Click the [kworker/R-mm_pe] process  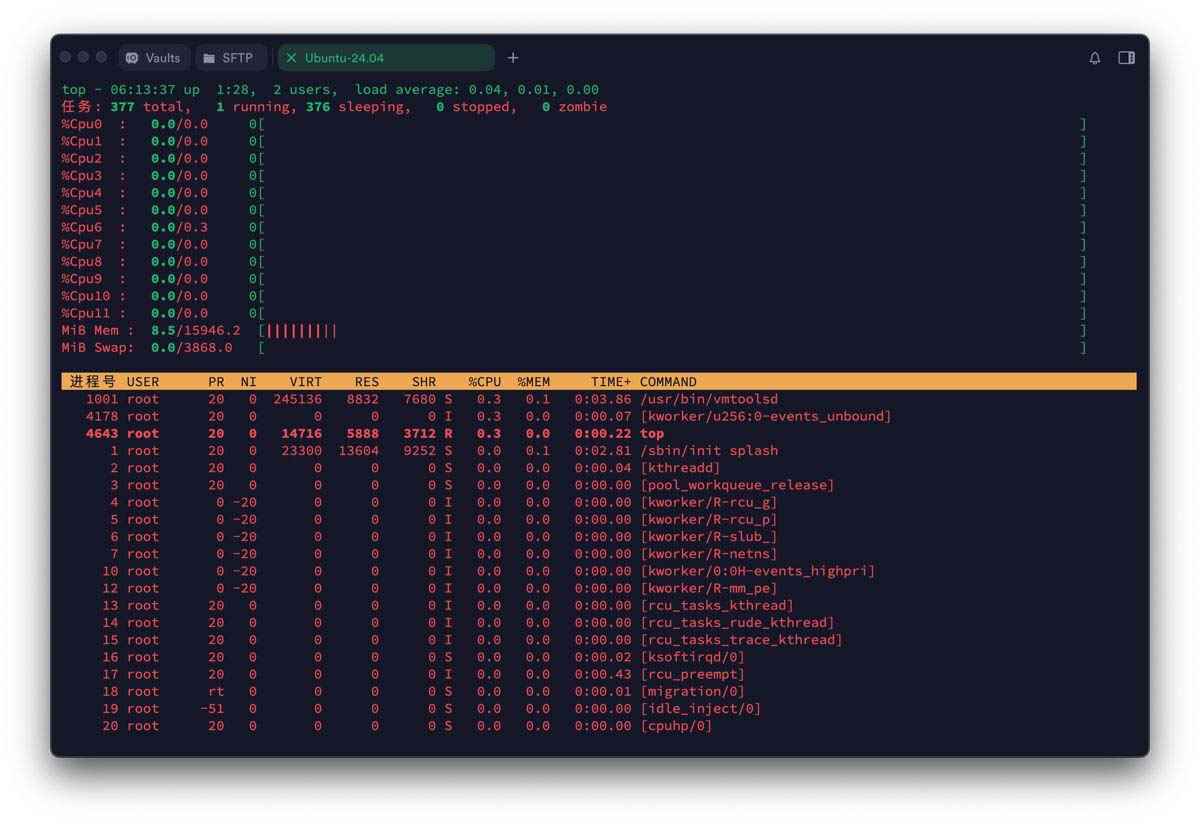pyautogui.click(x=709, y=588)
